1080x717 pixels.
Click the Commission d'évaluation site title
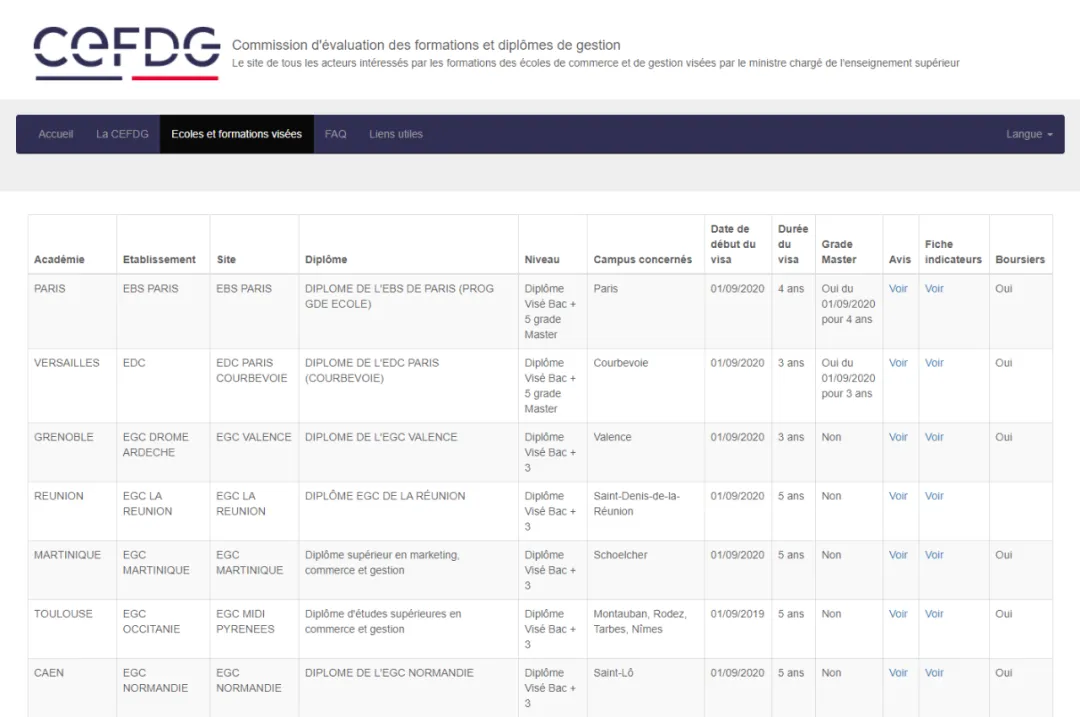426,45
